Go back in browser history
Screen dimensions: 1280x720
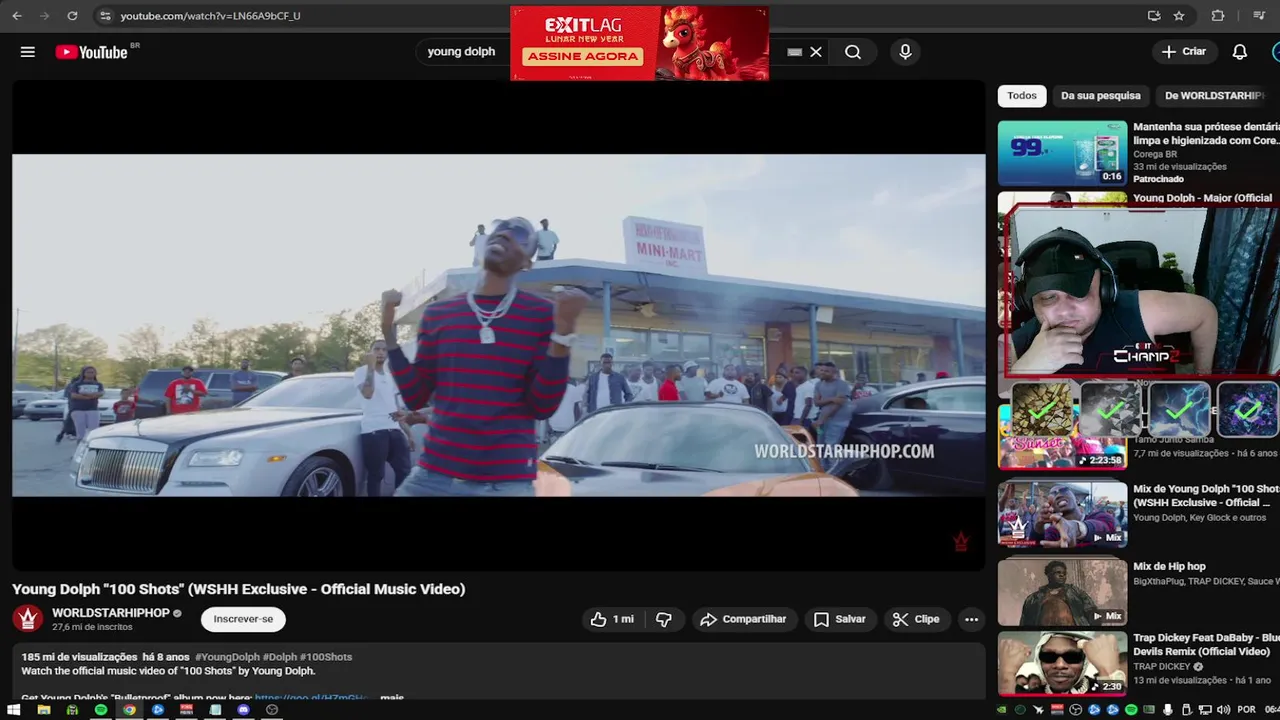pos(17,16)
